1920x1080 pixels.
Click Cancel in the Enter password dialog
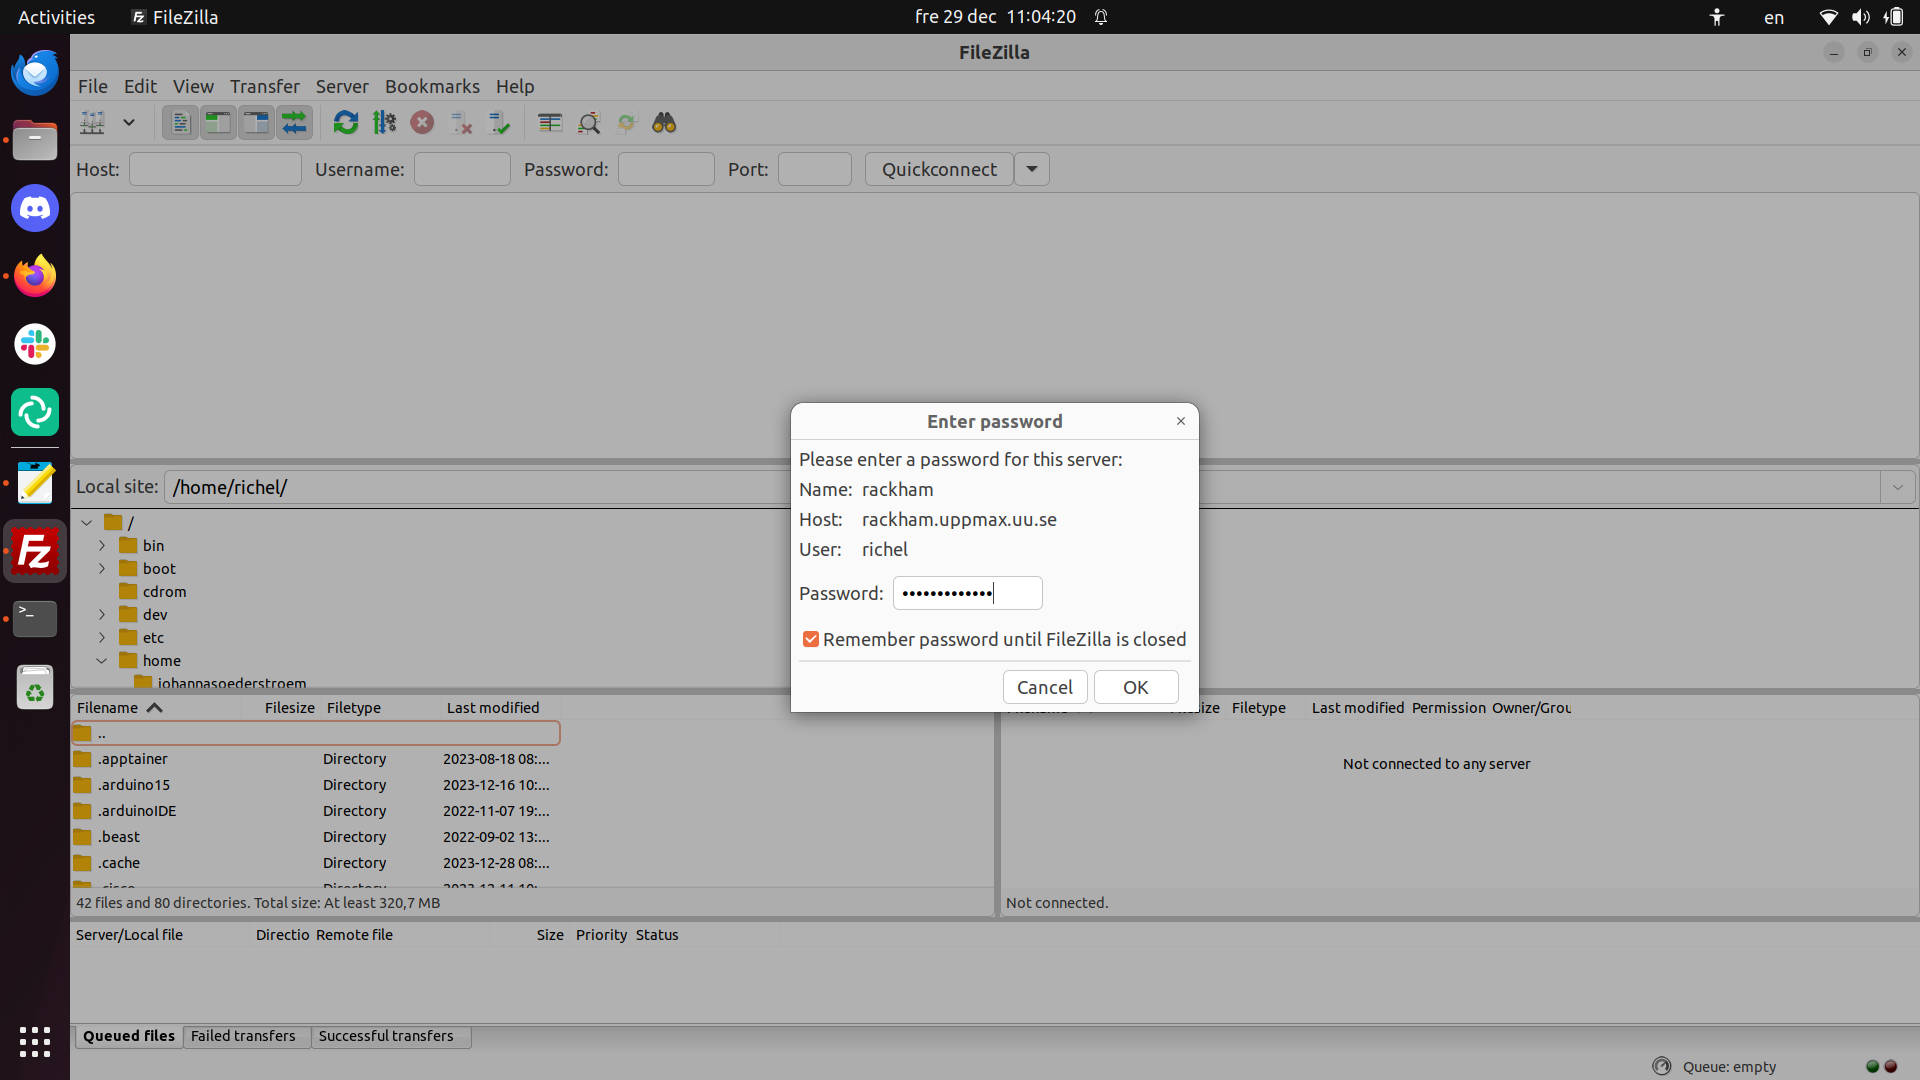(1044, 687)
